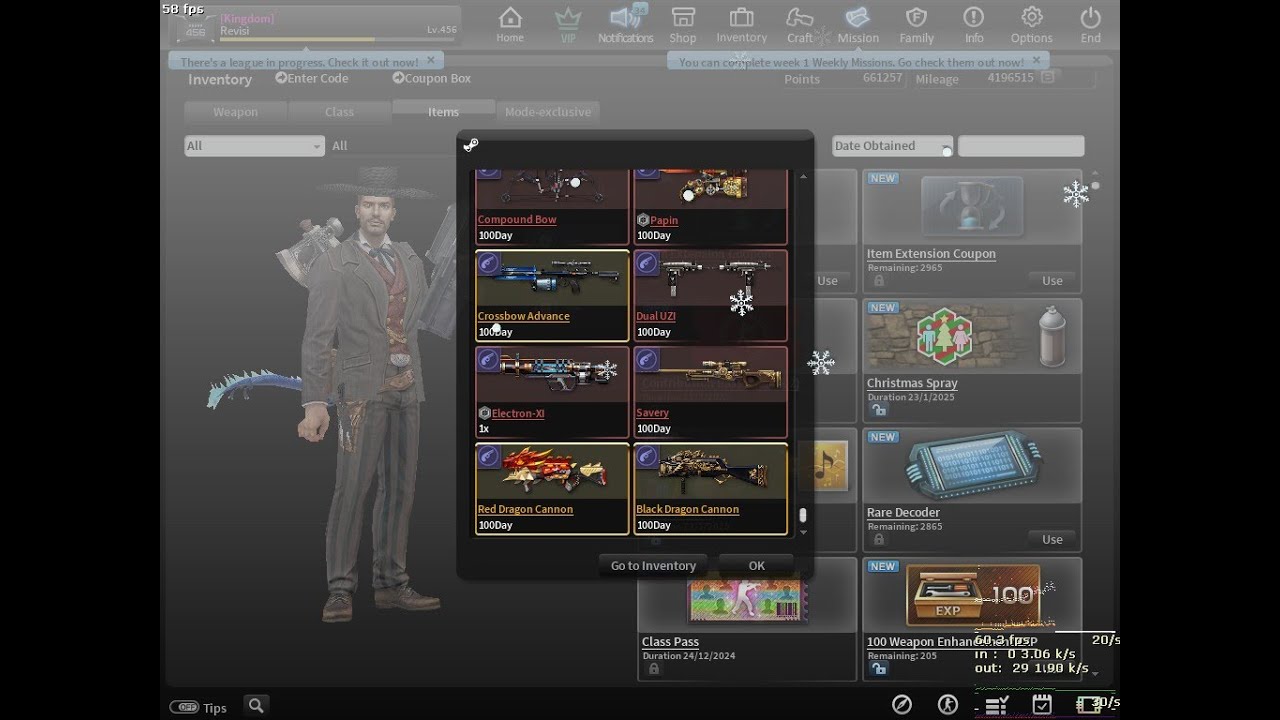Screen dimensions: 1280x720
Task: Click the dialog scrollbar thumb
Action: coord(802,516)
